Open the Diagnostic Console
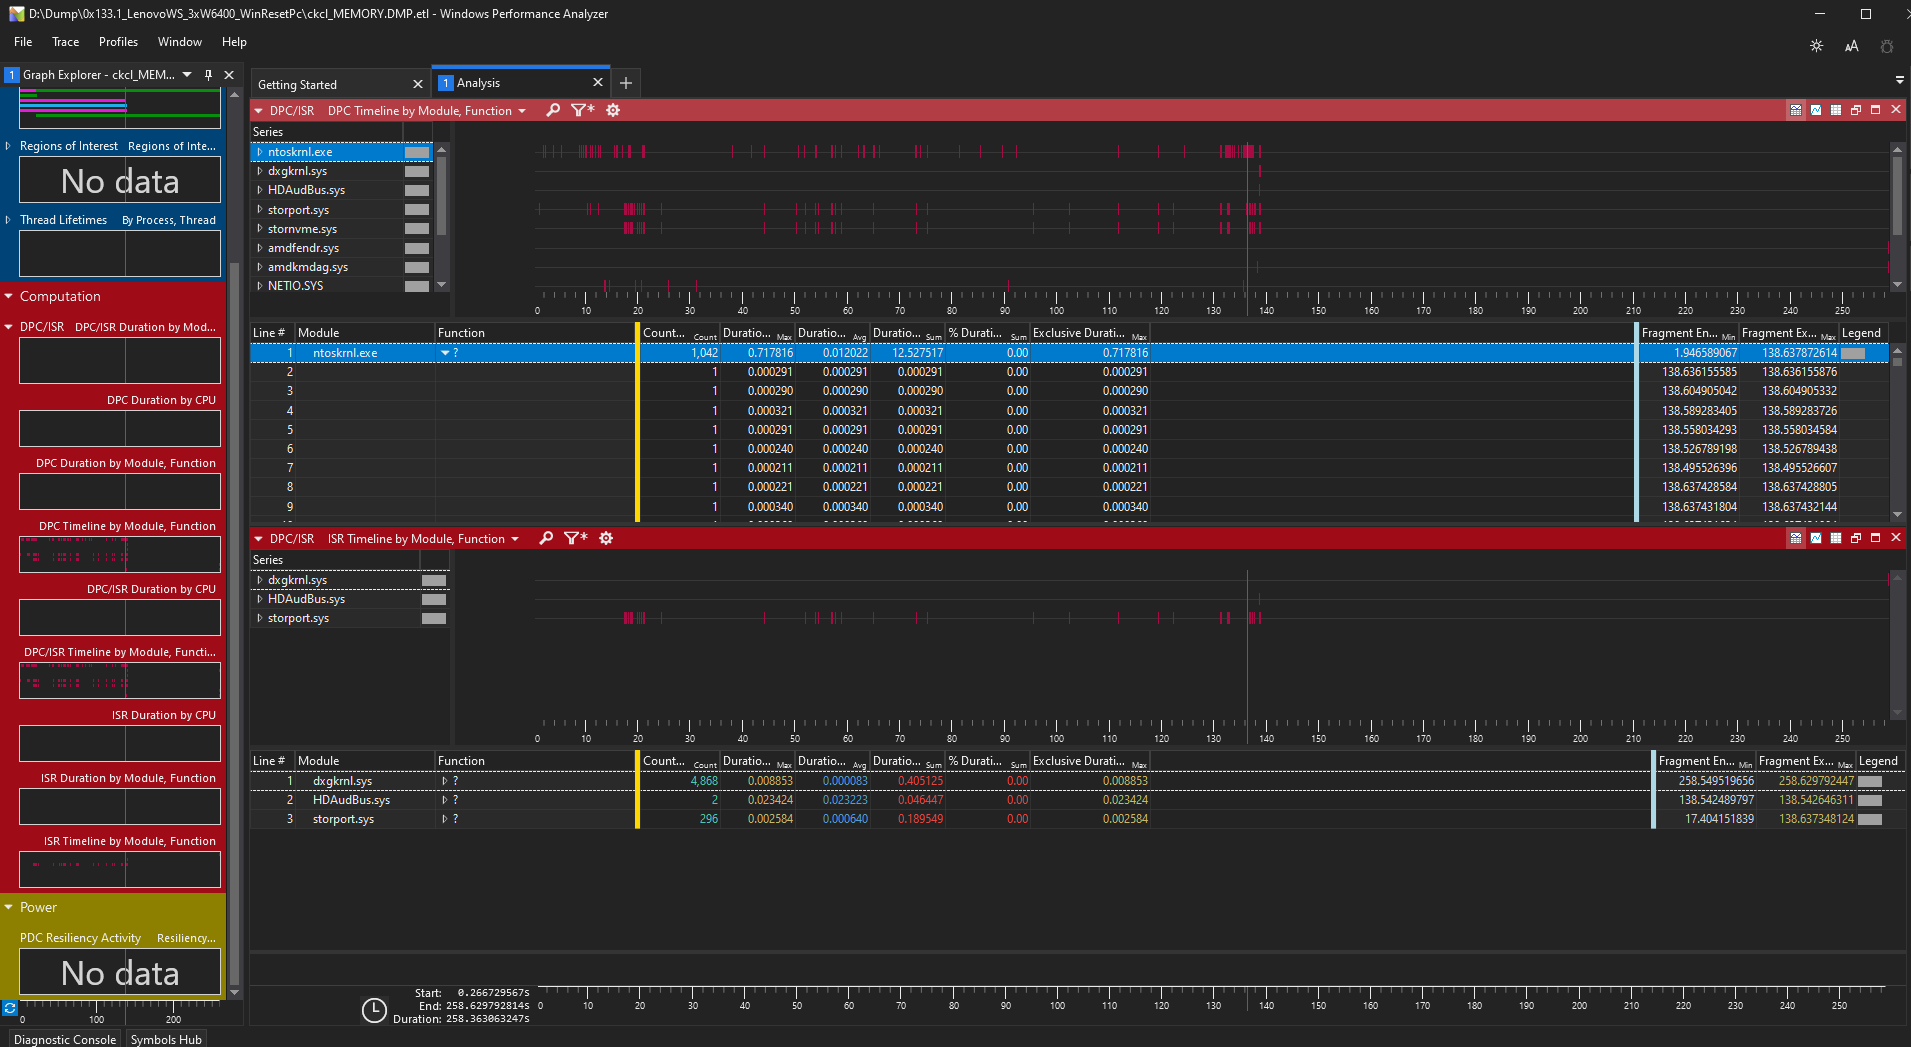 [65, 1039]
